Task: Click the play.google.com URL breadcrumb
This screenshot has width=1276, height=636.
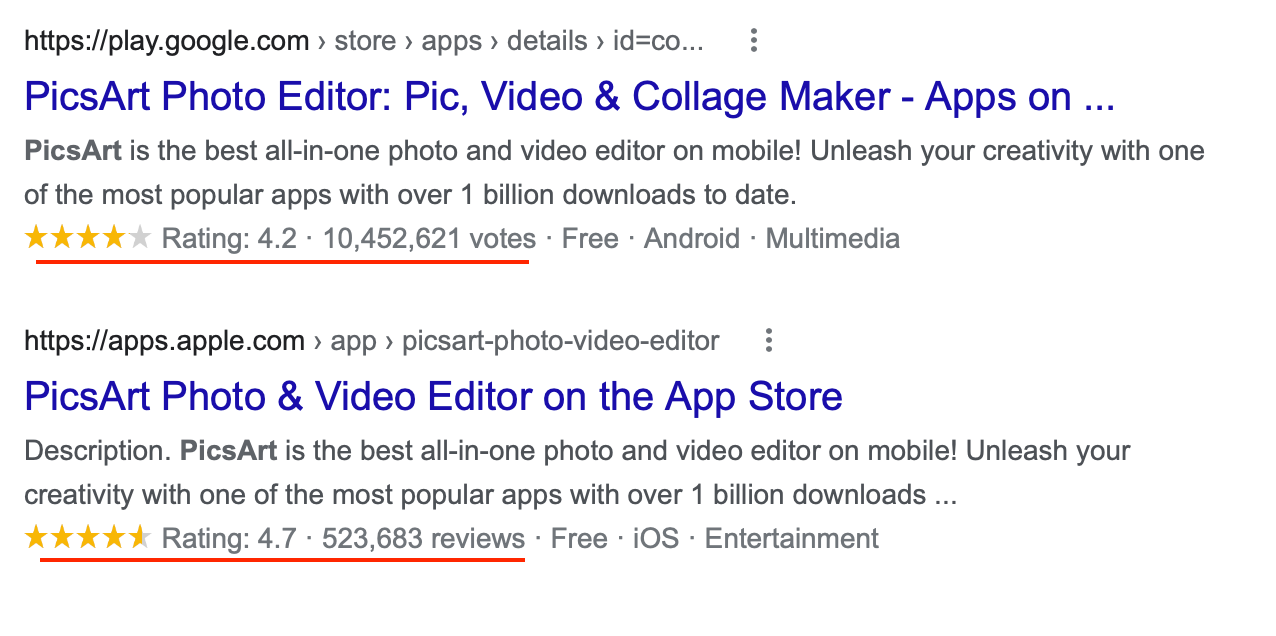Action: point(167,41)
